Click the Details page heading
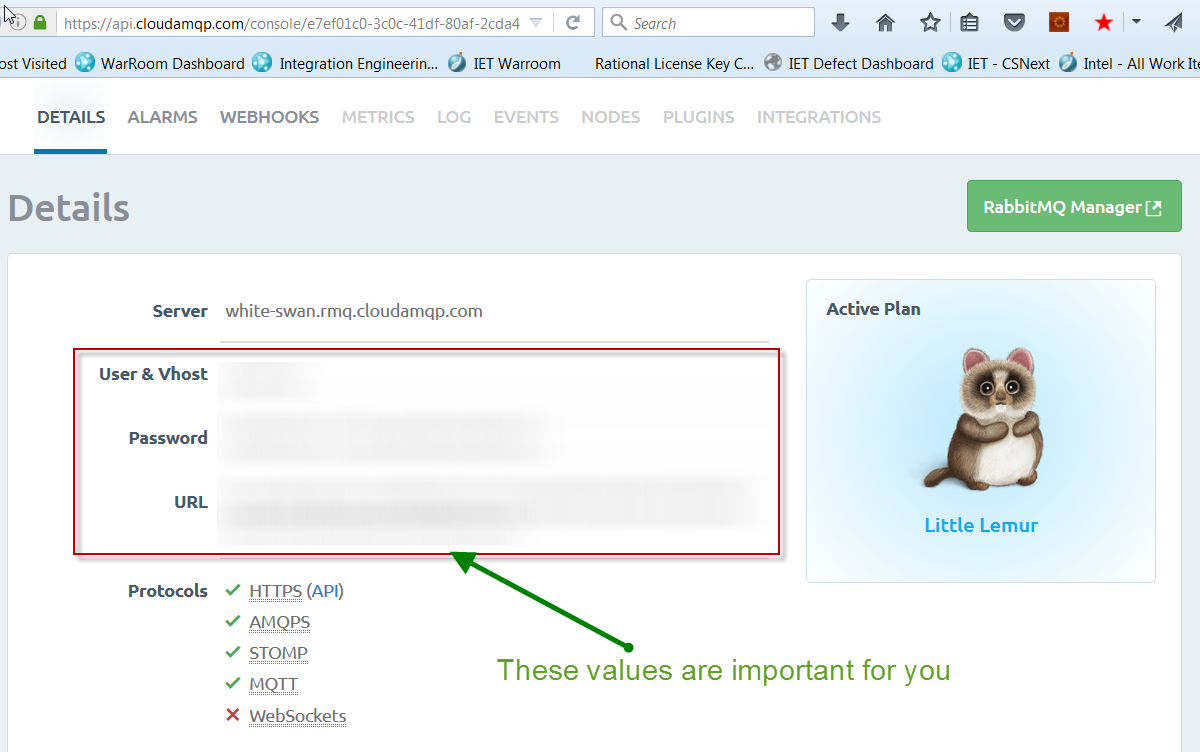 (x=69, y=207)
